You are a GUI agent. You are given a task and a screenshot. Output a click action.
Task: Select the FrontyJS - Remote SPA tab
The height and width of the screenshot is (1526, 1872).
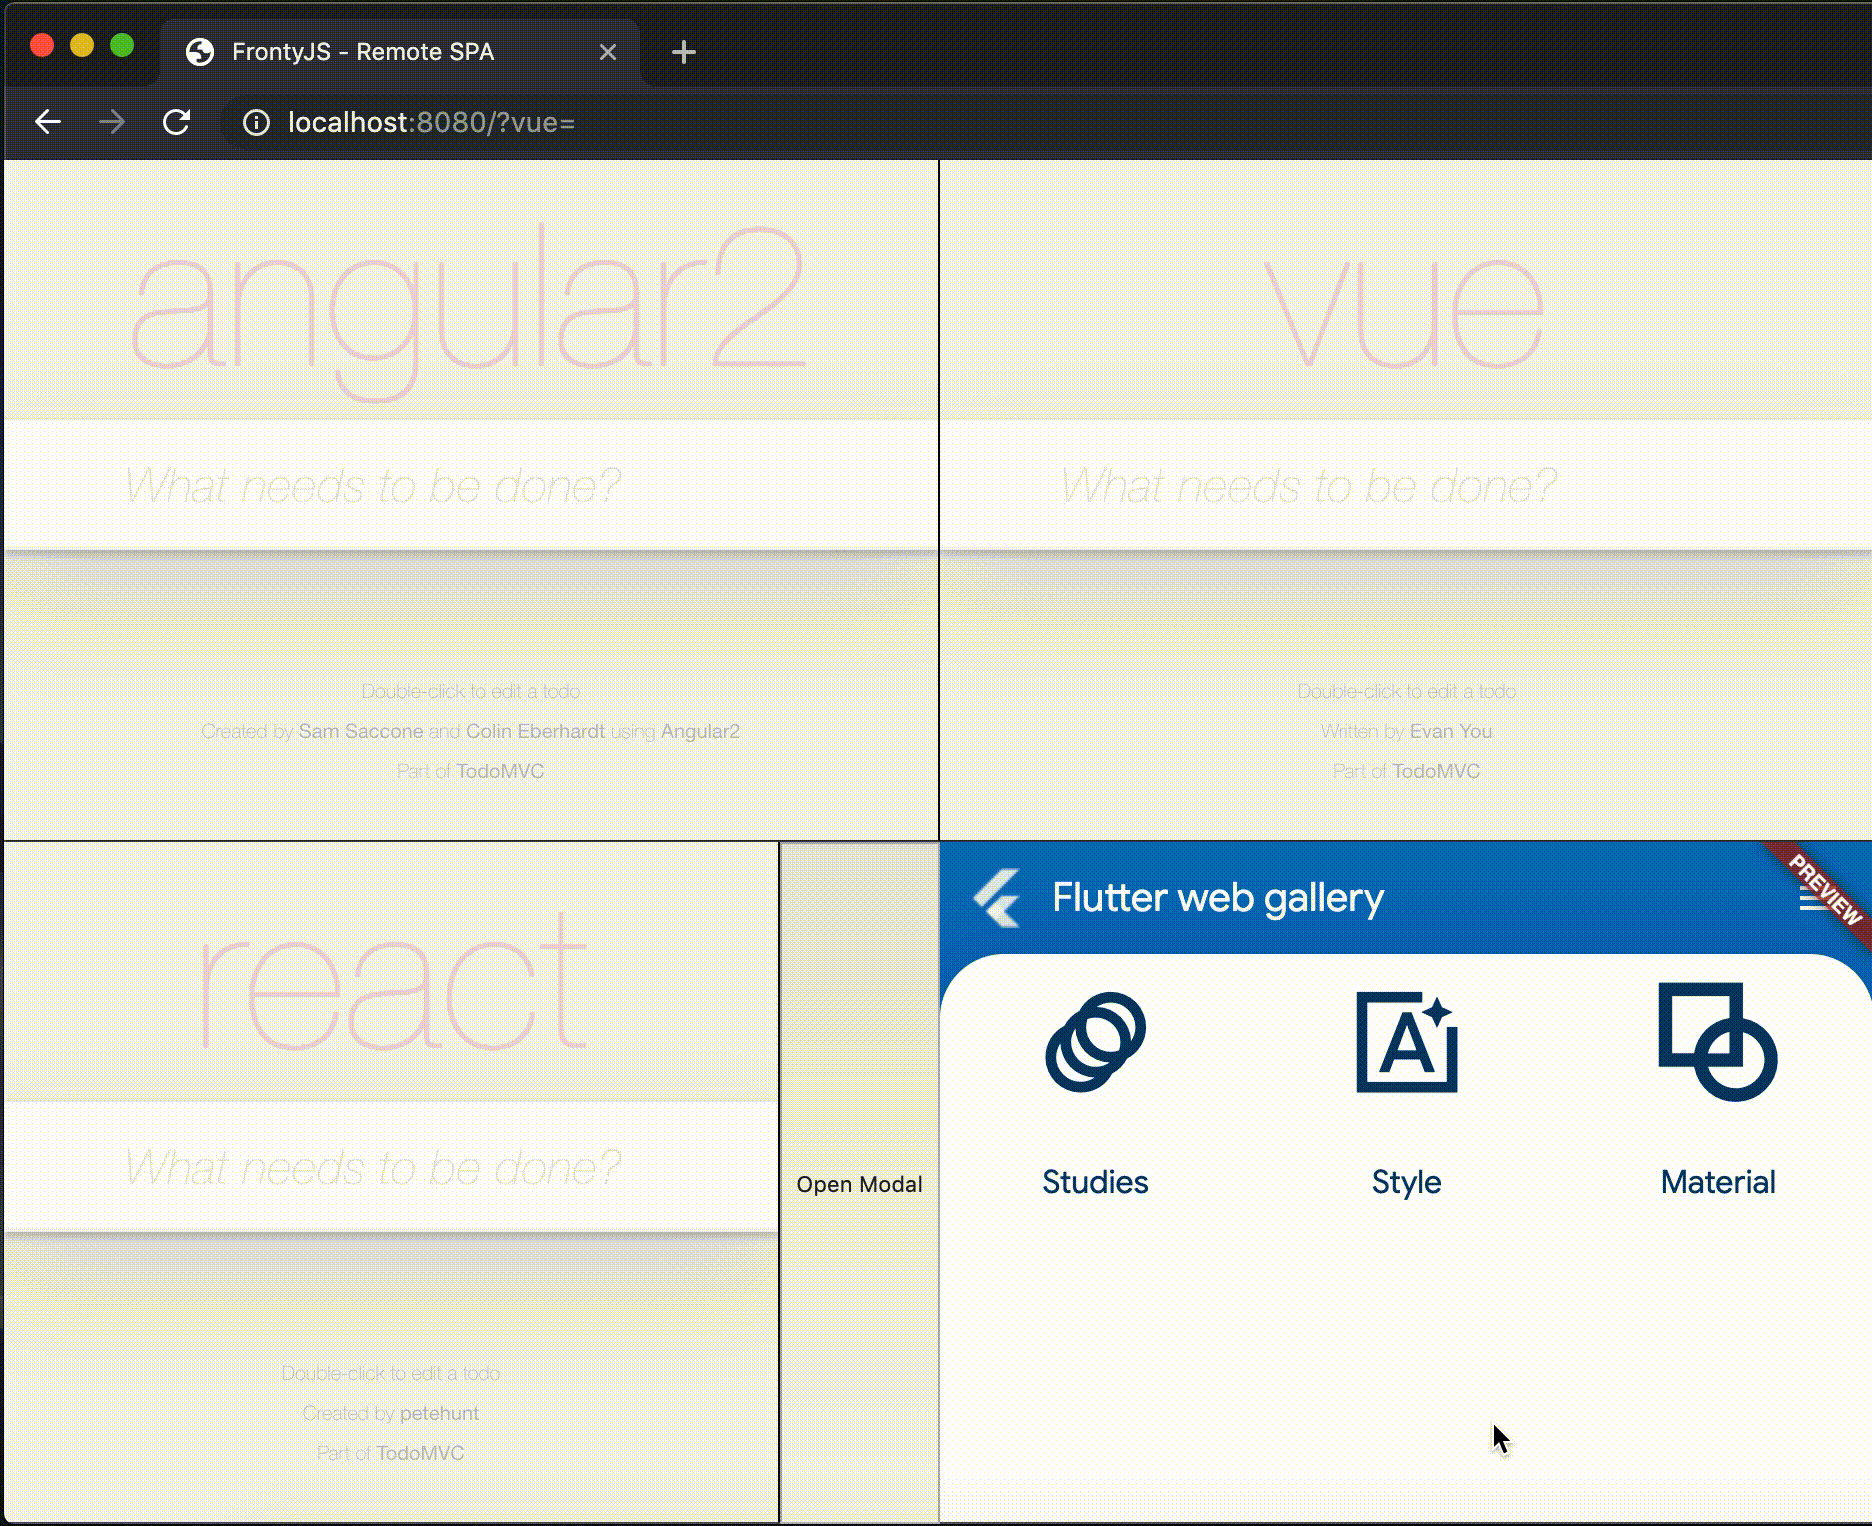400,52
